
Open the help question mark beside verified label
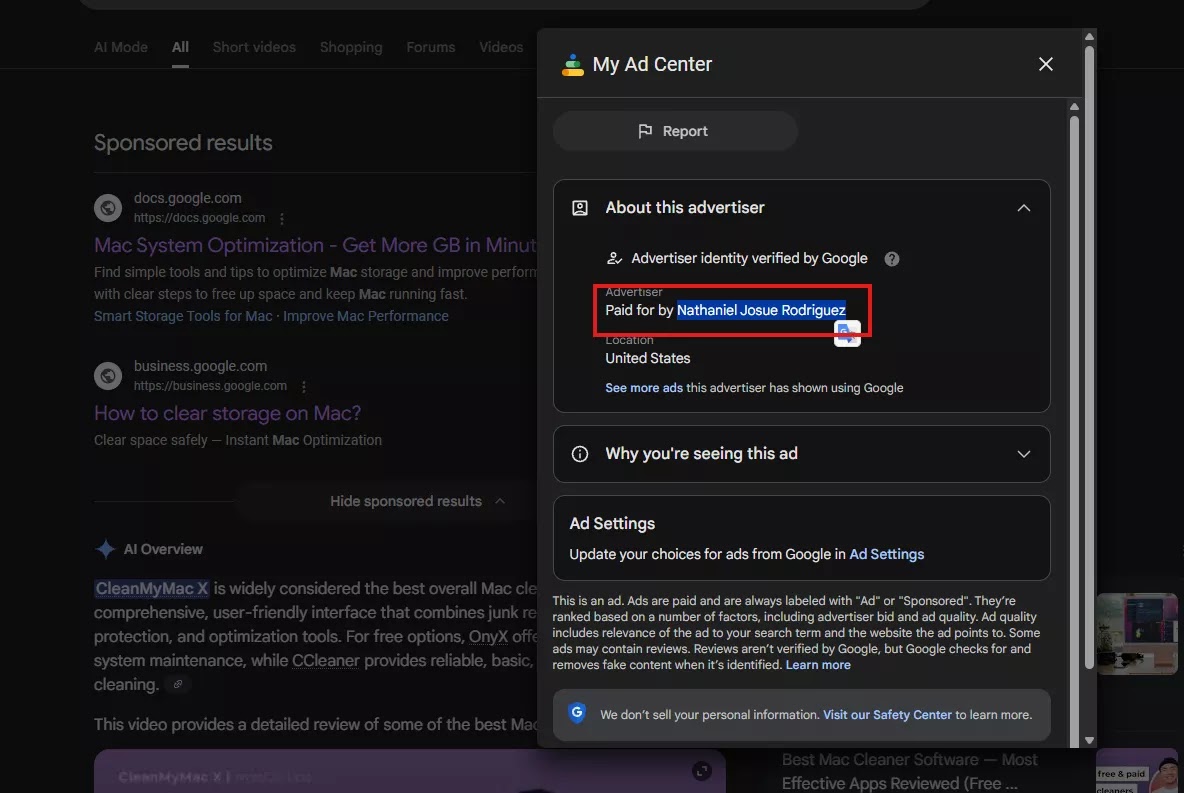point(891,258)
